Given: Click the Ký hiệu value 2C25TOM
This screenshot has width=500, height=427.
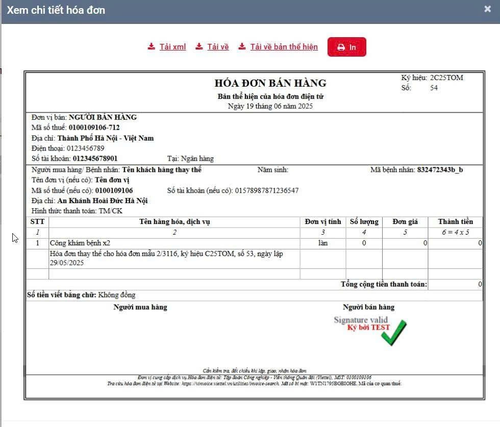Looking at the screenshot, I should 446,78.
